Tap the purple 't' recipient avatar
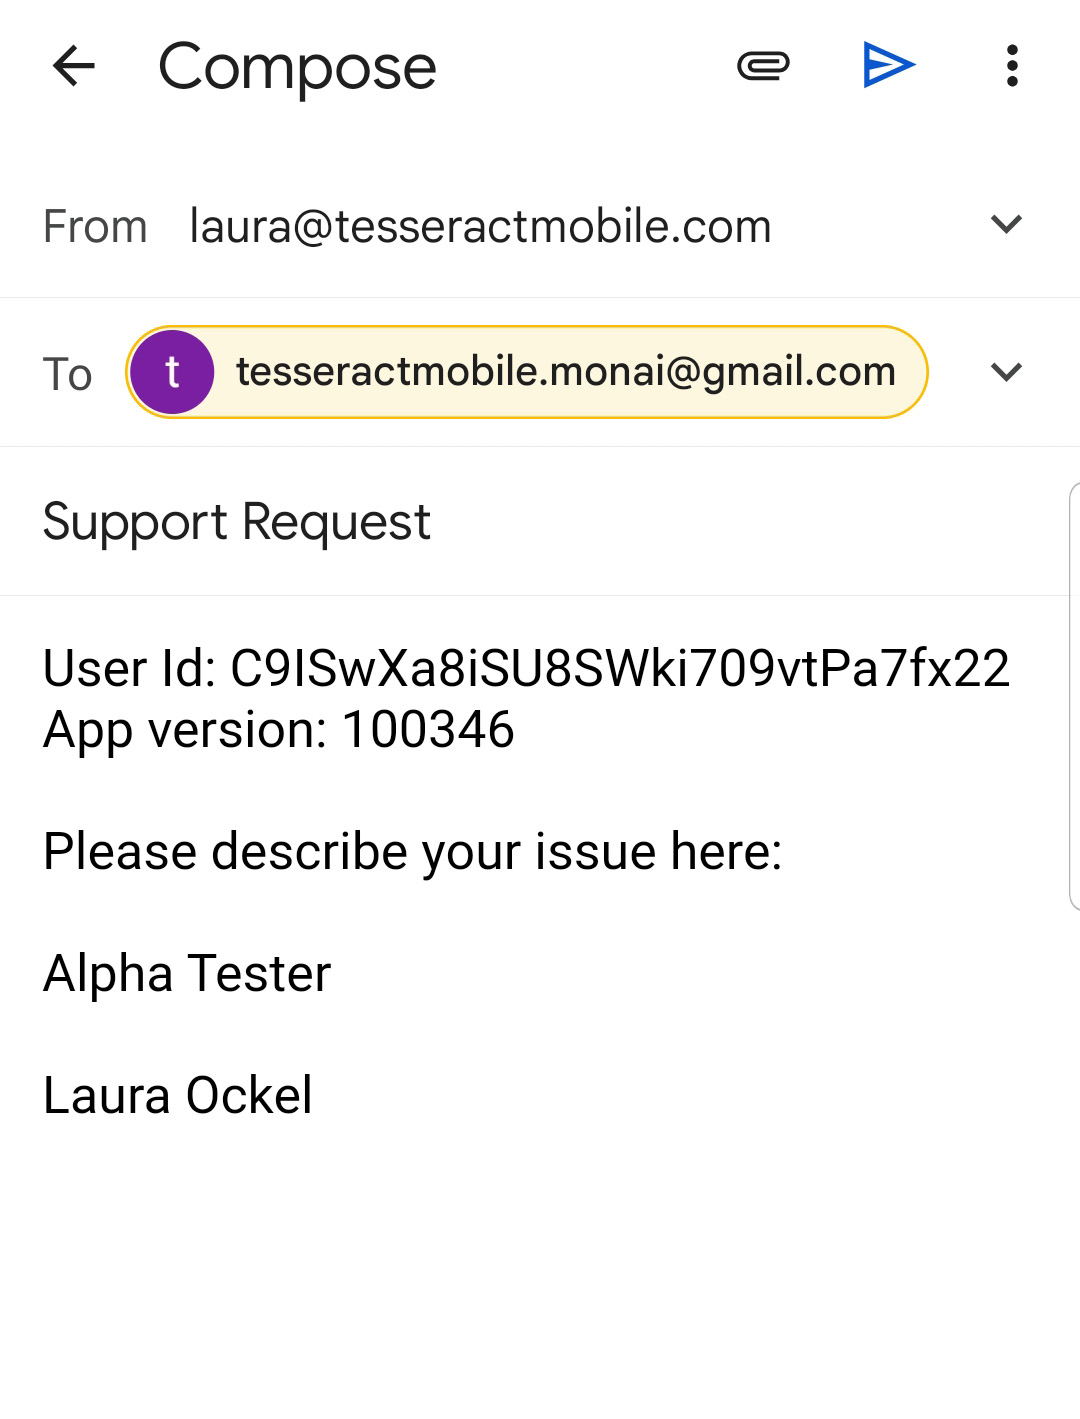 [172, 372]
